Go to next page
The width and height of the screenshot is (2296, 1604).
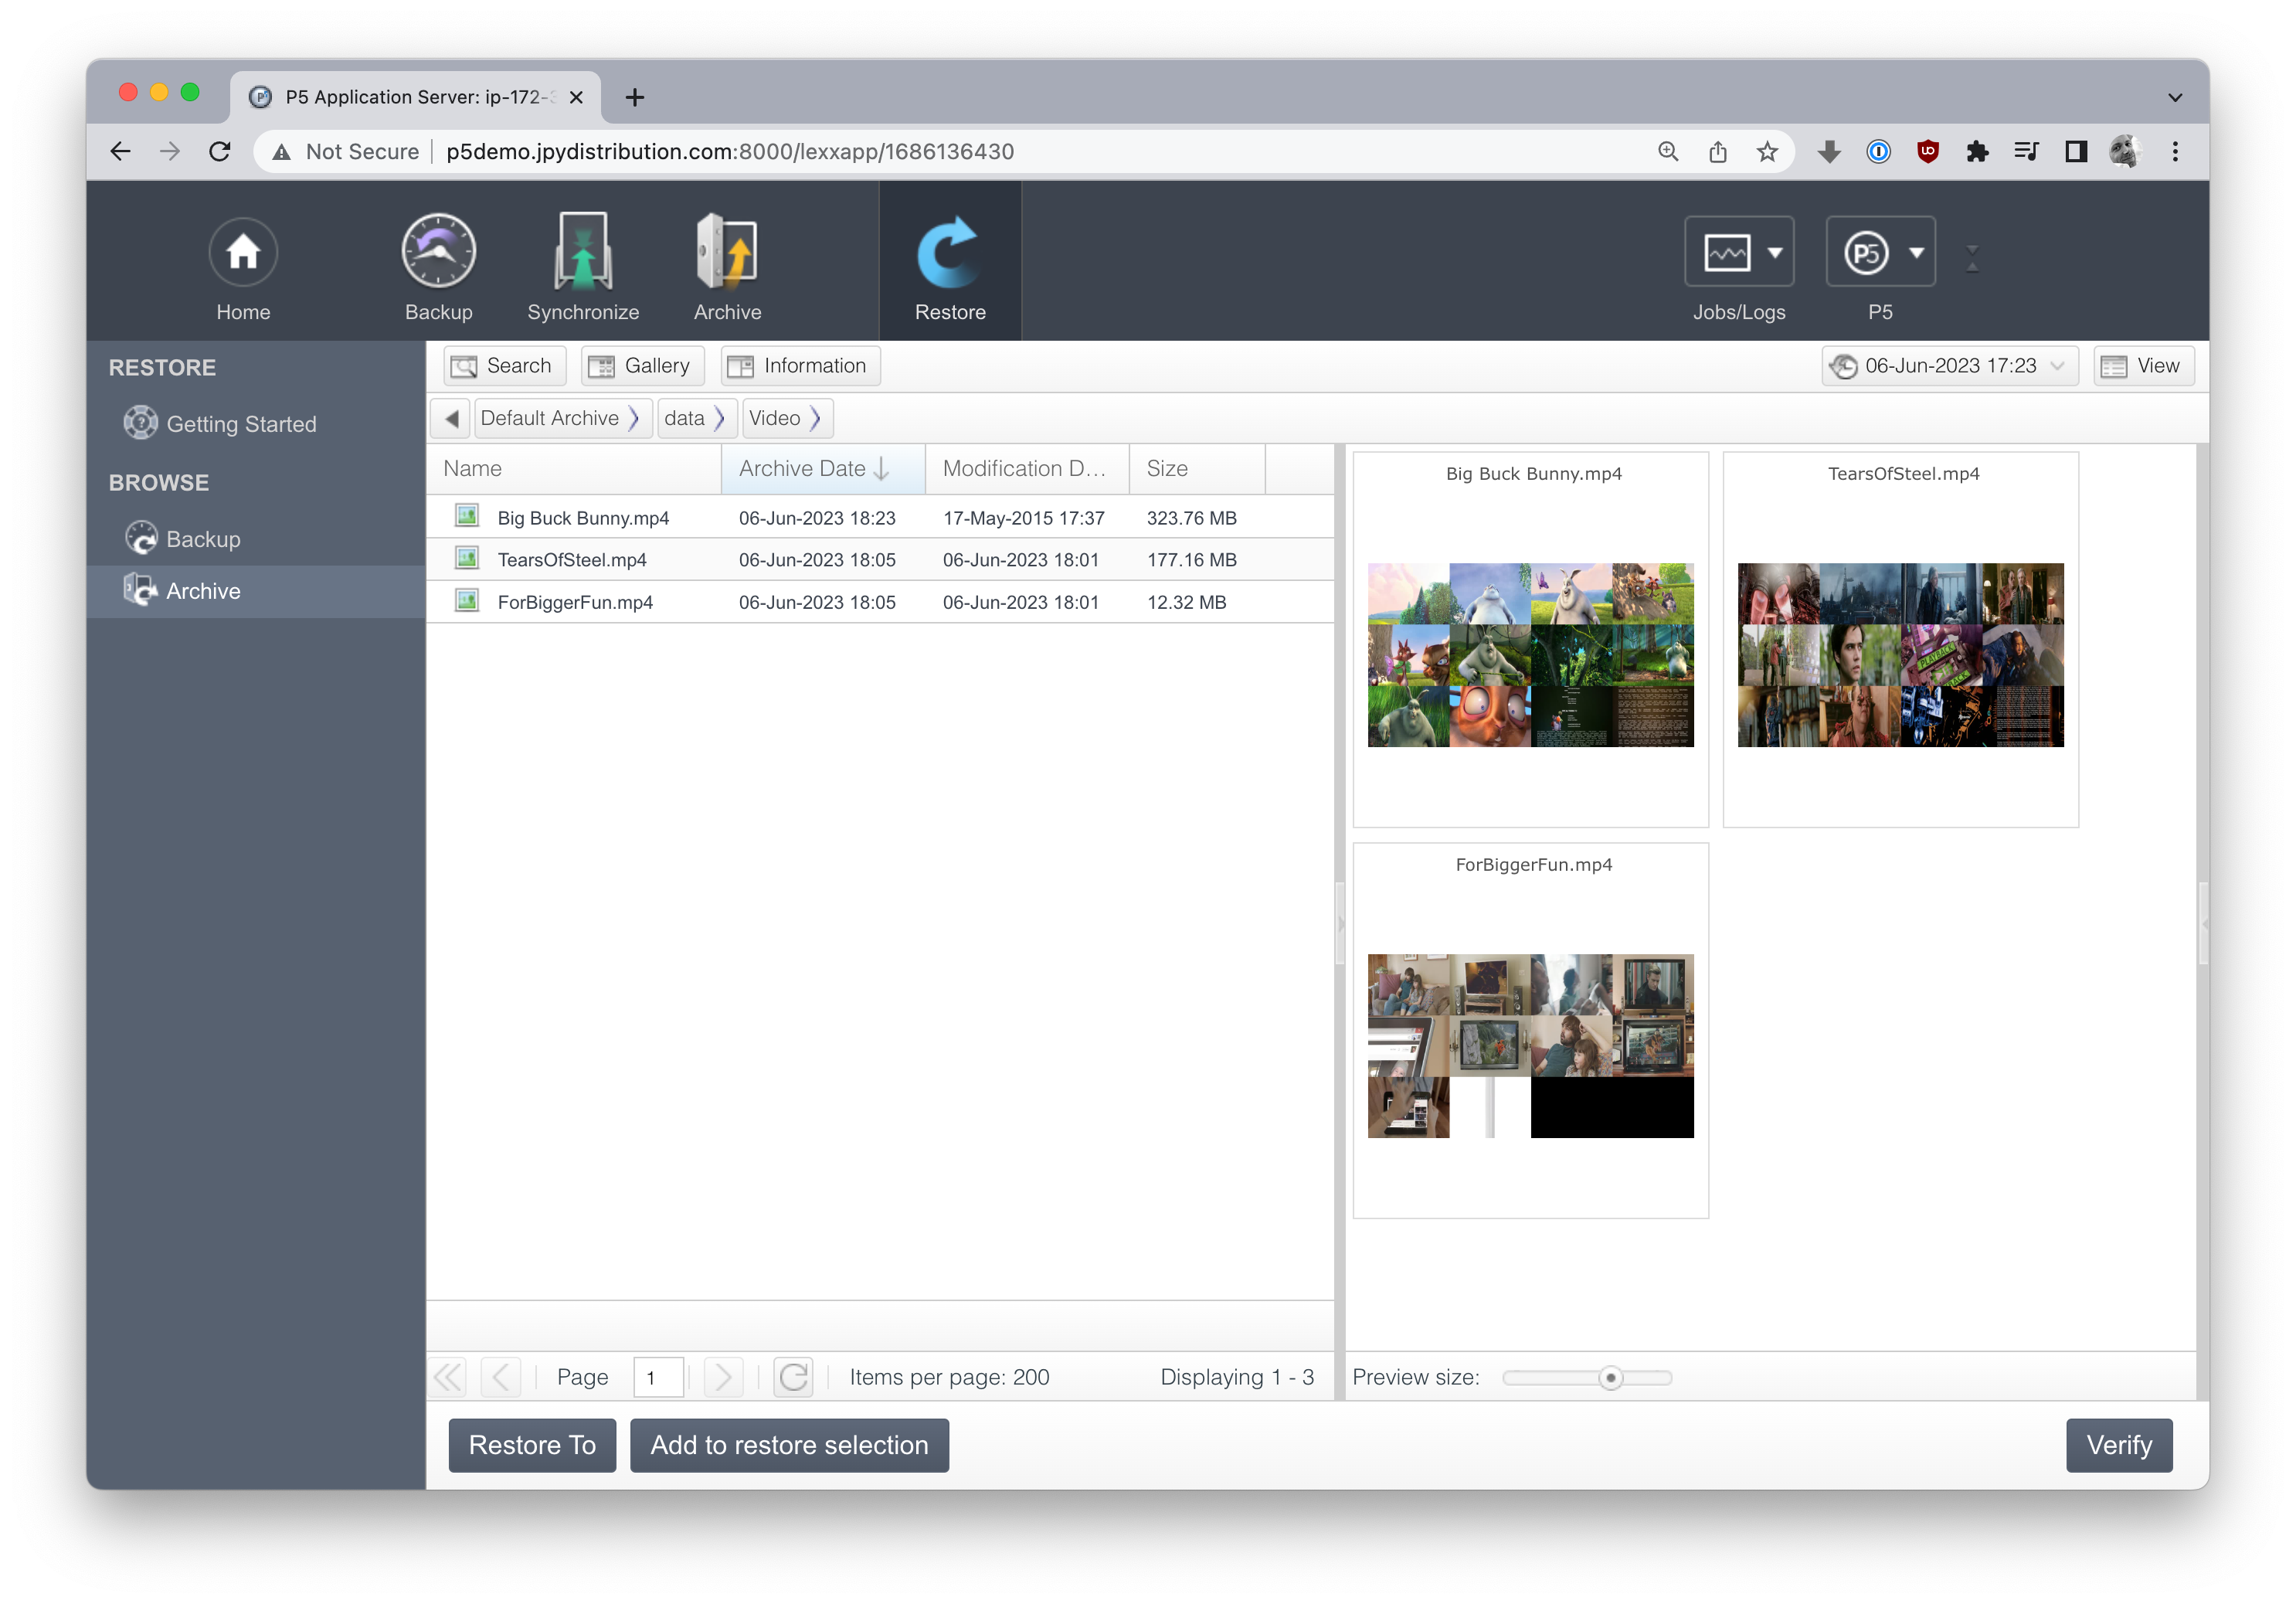(723, 1377)
